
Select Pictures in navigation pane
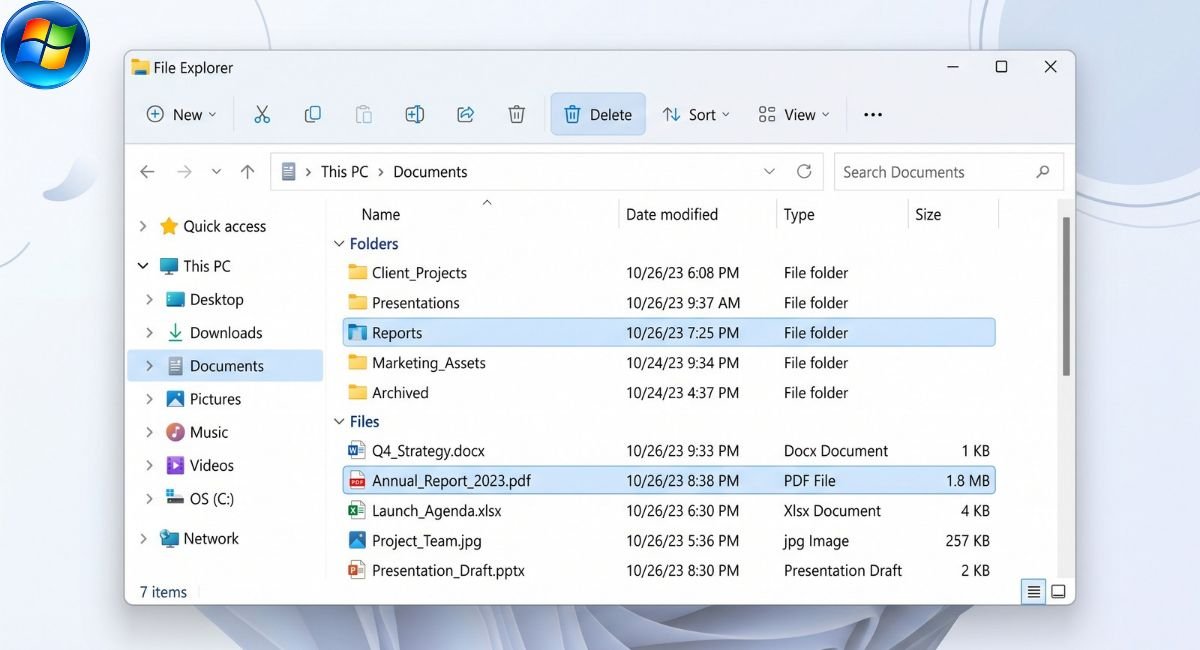tap(204, 399)
